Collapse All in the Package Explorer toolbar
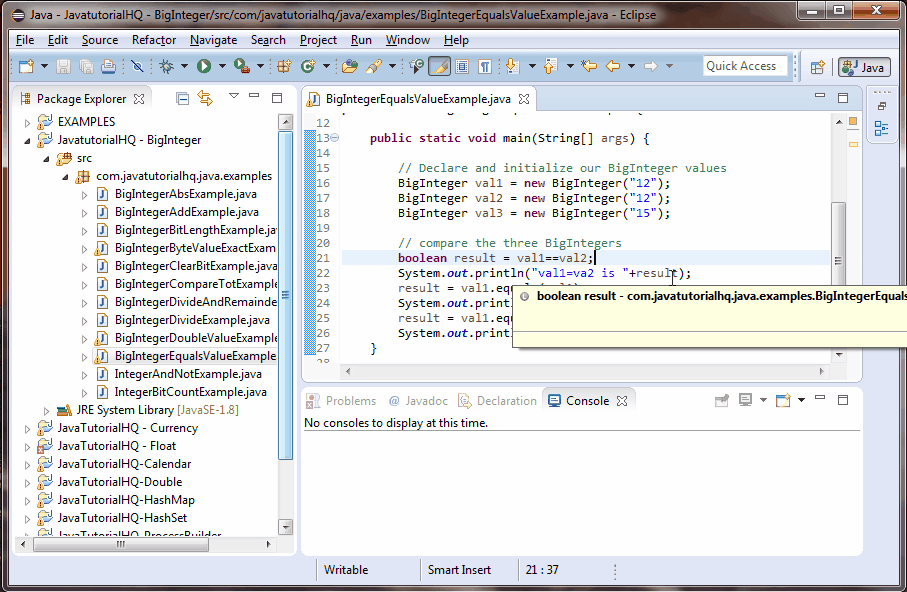907x592 pixels. 182,97
